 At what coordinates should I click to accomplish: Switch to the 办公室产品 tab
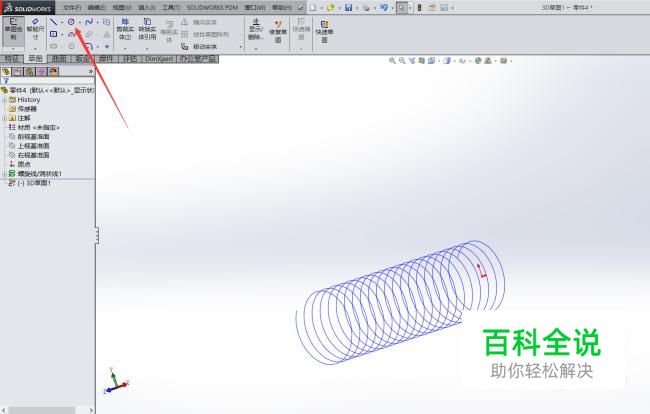(198, 59)
